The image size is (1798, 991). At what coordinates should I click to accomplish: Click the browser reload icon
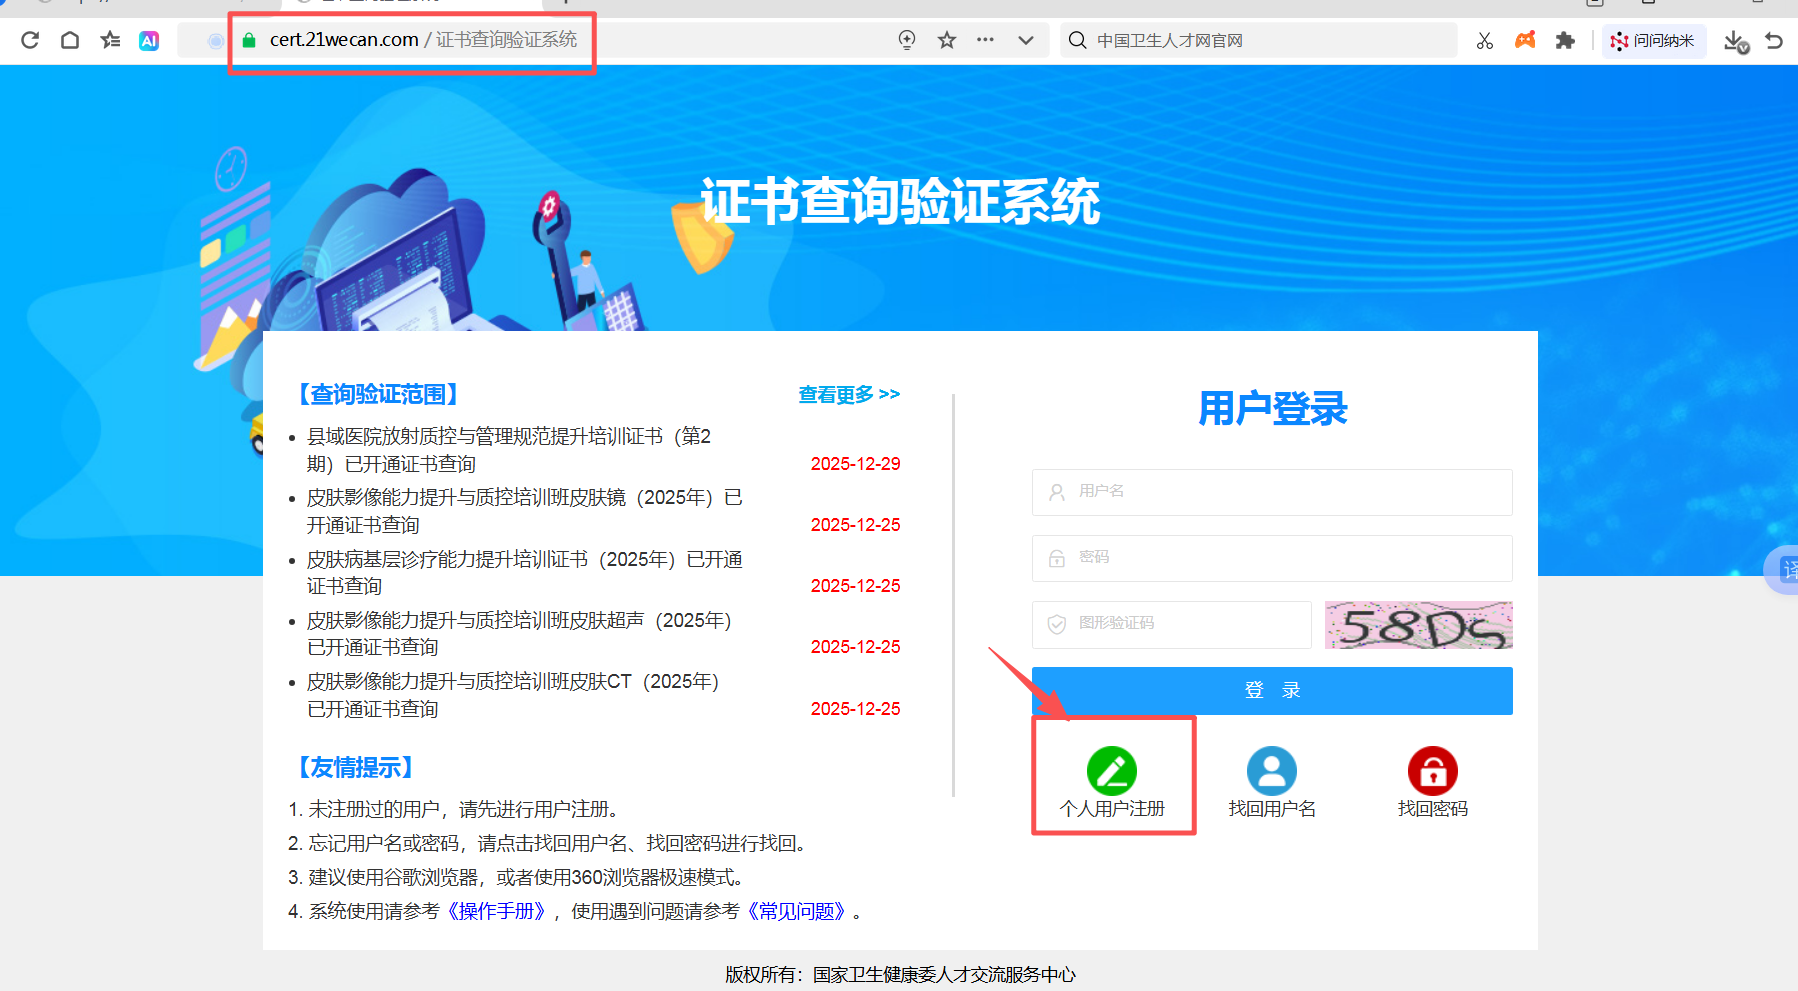30,40
